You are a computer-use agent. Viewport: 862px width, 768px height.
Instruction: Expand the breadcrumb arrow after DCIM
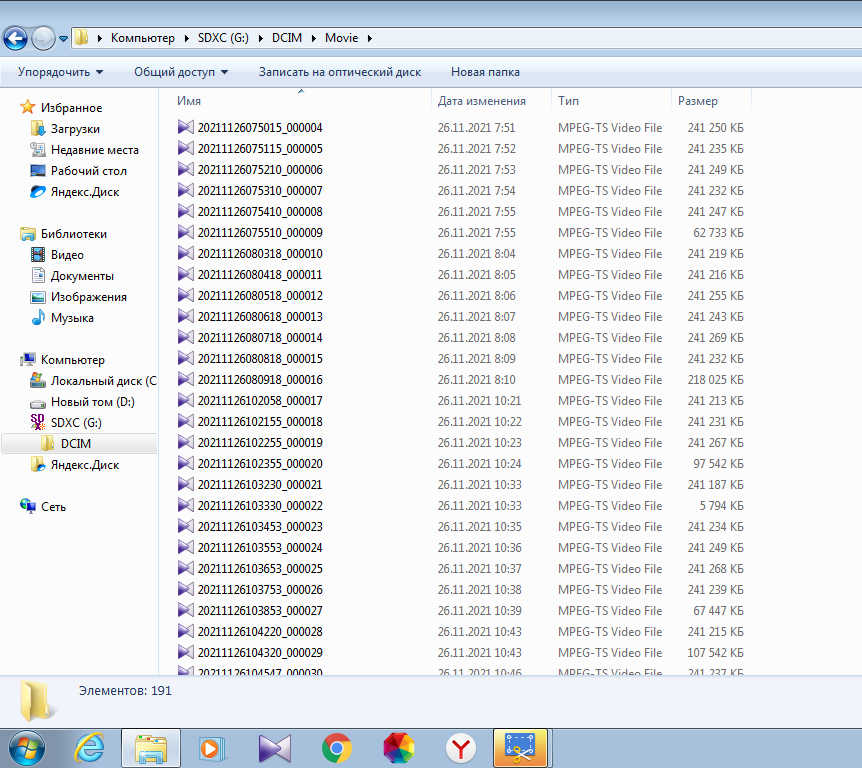[316, 38]
